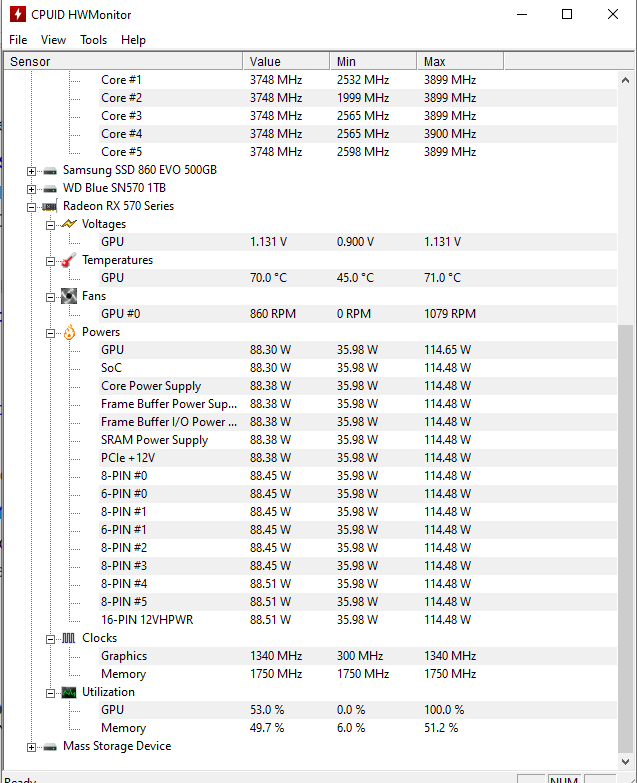
Task: Click the Clocks waveform icon
Action: tap(69, 638)
